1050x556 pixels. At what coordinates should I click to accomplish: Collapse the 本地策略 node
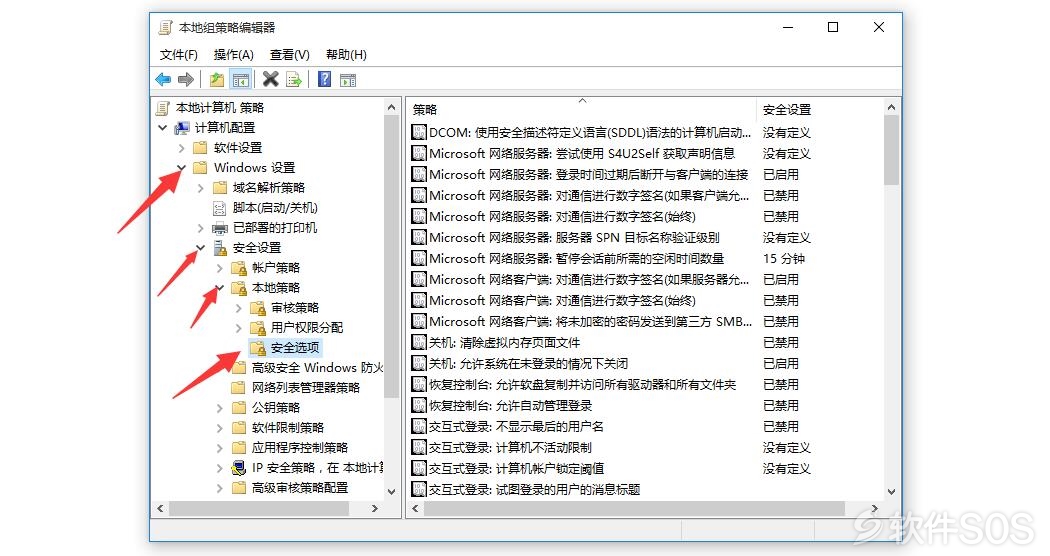[220, 288]
